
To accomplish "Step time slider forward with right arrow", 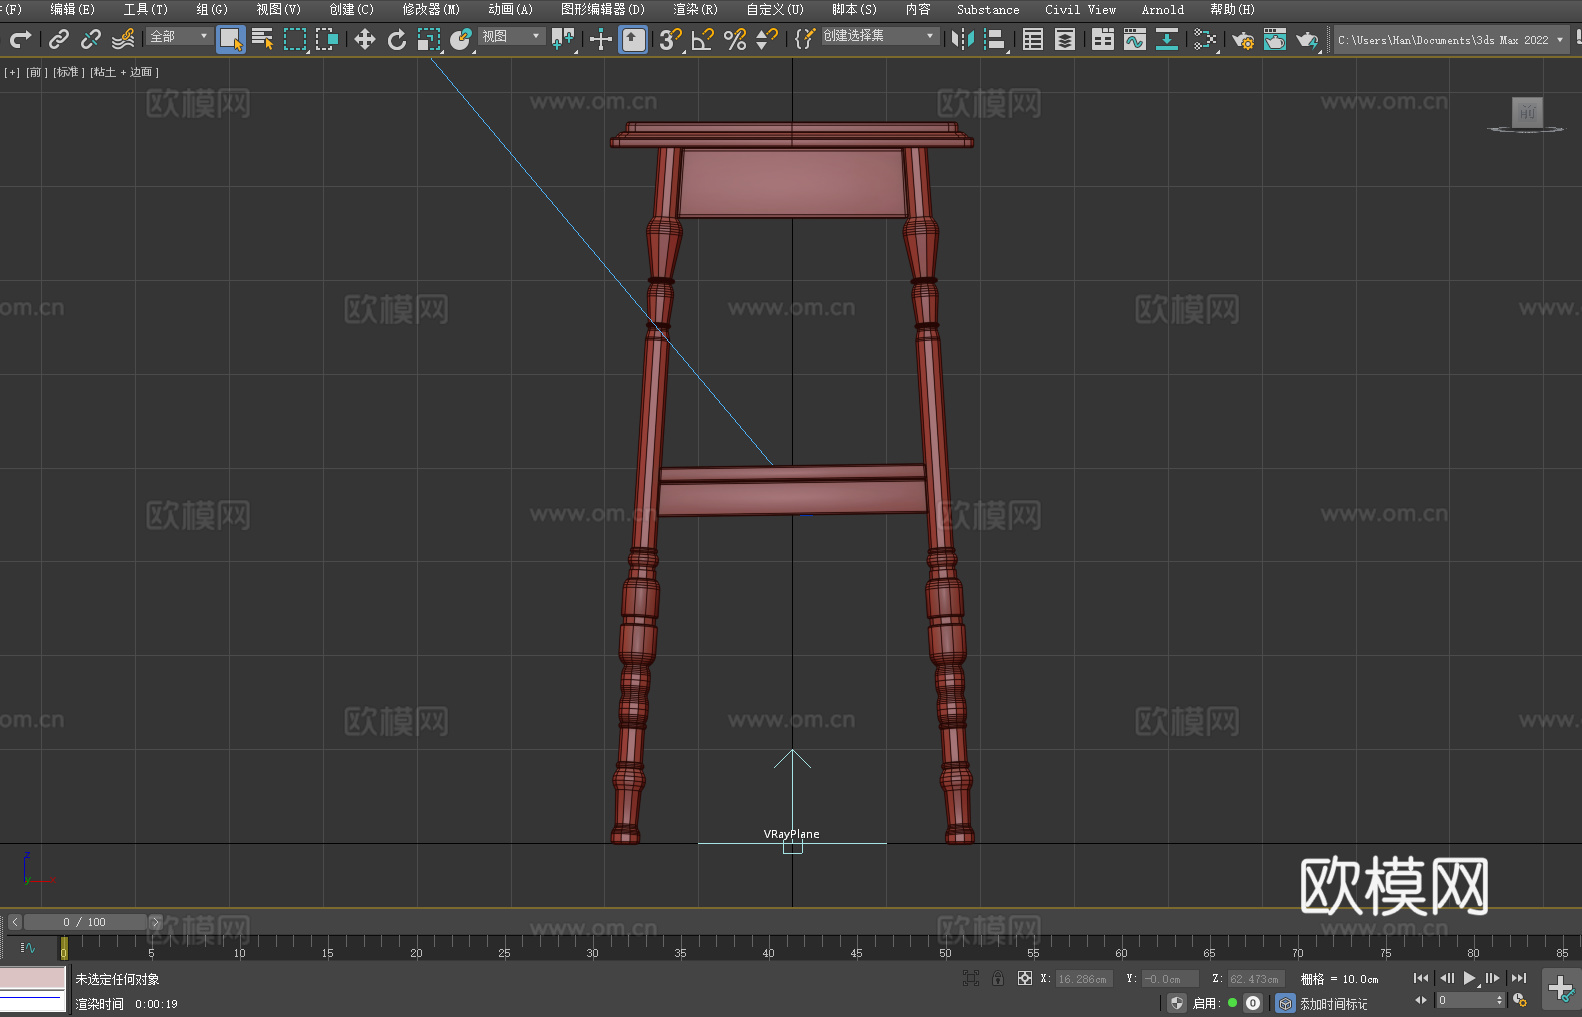I will coord(155,922).
